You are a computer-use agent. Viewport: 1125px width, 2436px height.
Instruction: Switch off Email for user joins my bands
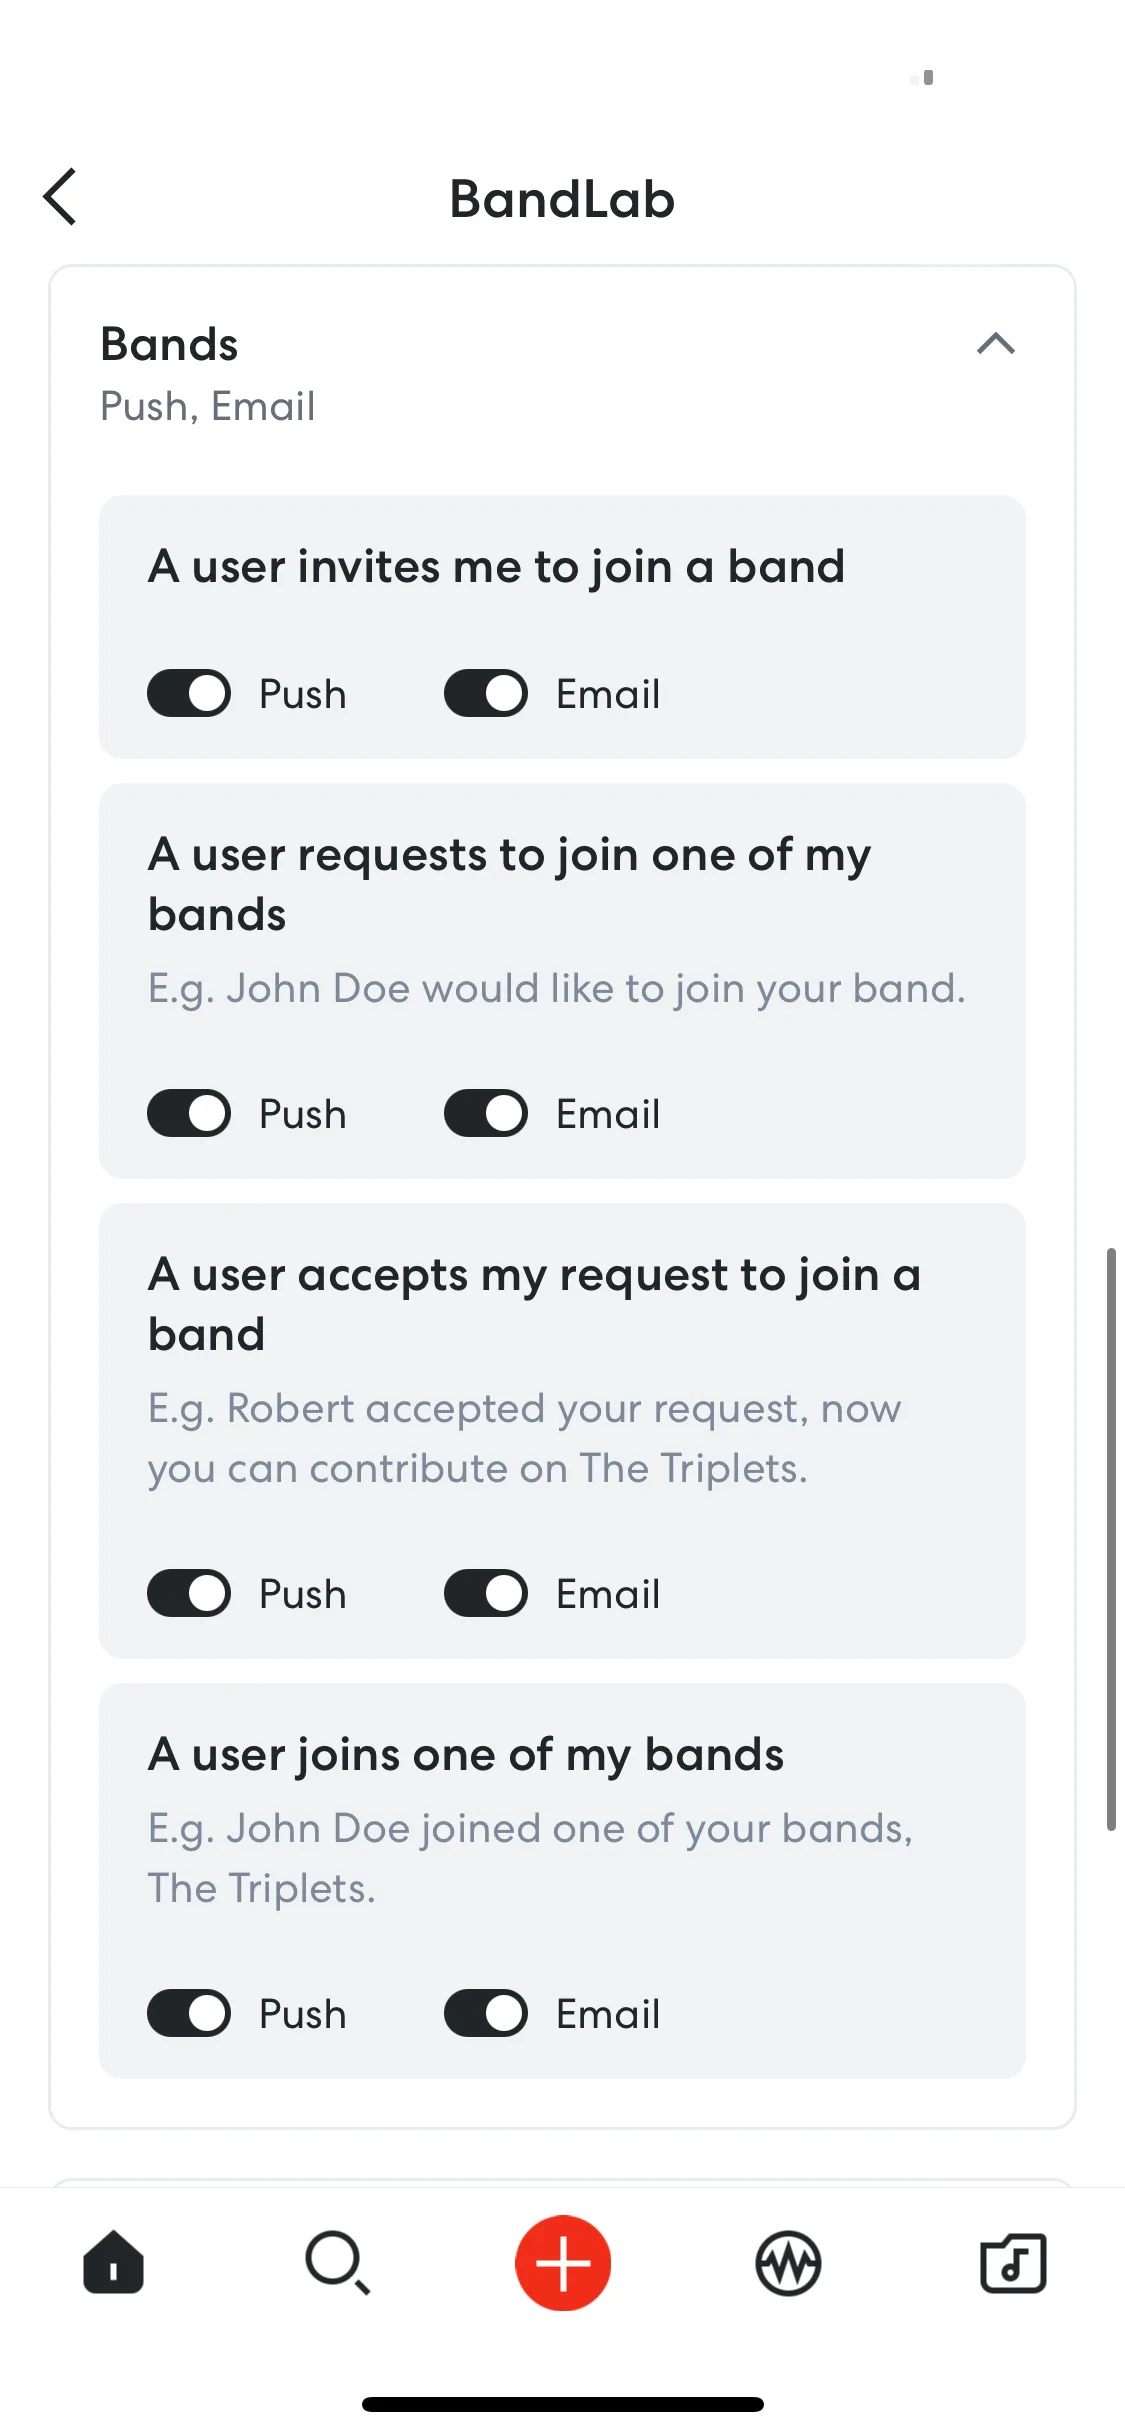[486, 2013]
